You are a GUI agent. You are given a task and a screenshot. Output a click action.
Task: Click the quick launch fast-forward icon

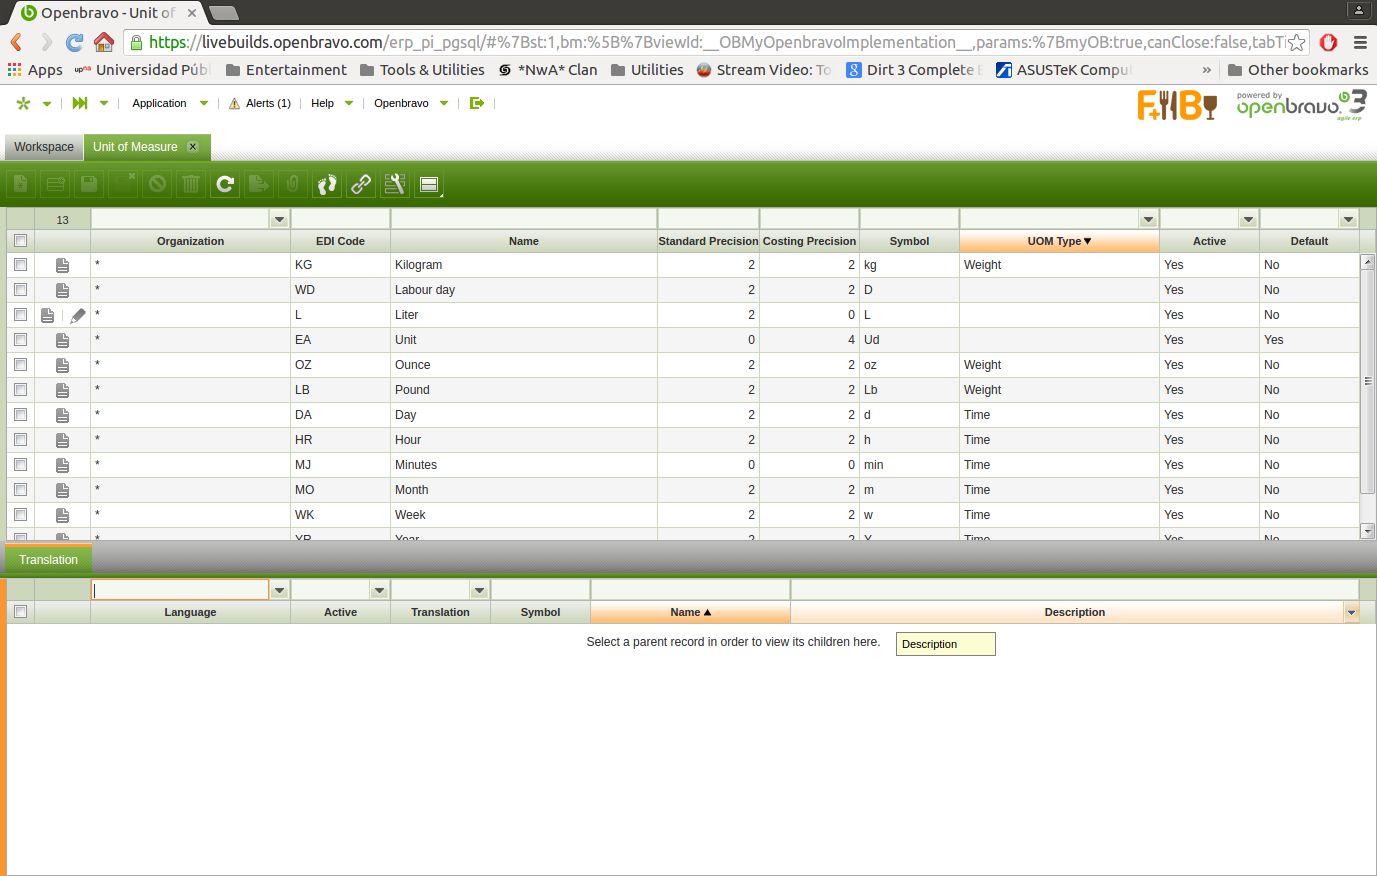tap(80, 103)
